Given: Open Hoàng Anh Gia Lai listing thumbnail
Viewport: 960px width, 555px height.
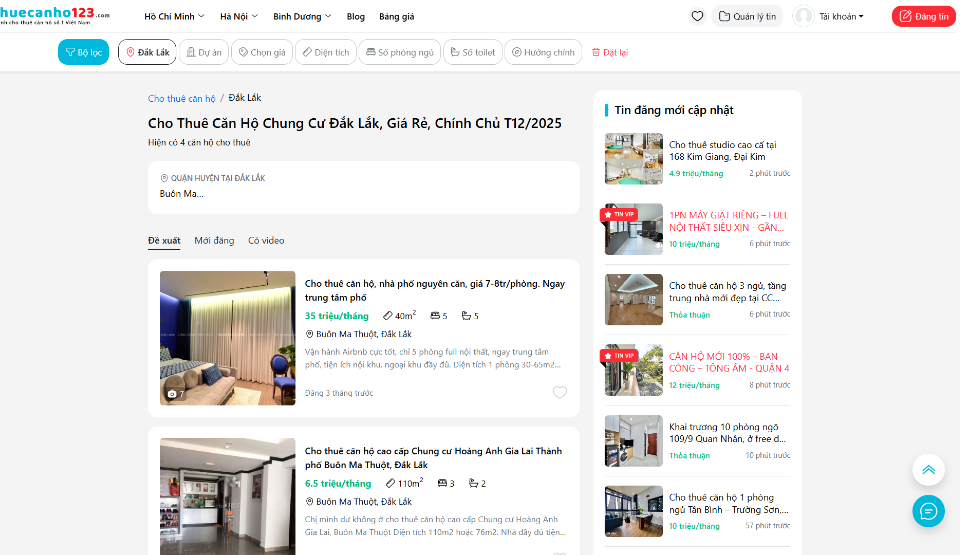Looking at the screenshot, I should click(x=228, y=496).
